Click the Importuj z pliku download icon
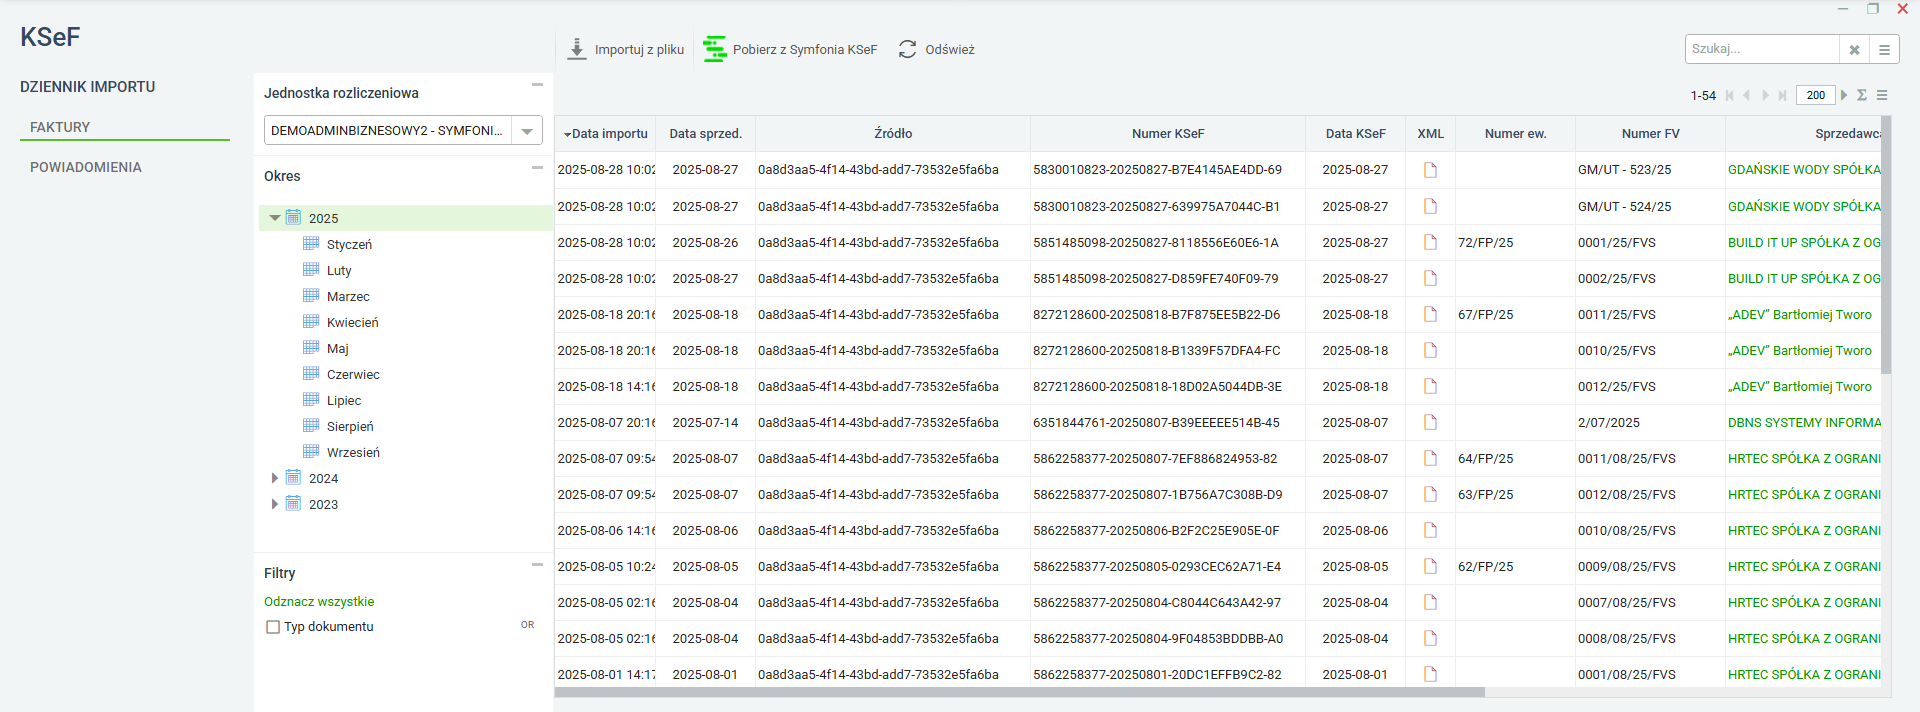1920x712 pixels. tap(577, 49)
